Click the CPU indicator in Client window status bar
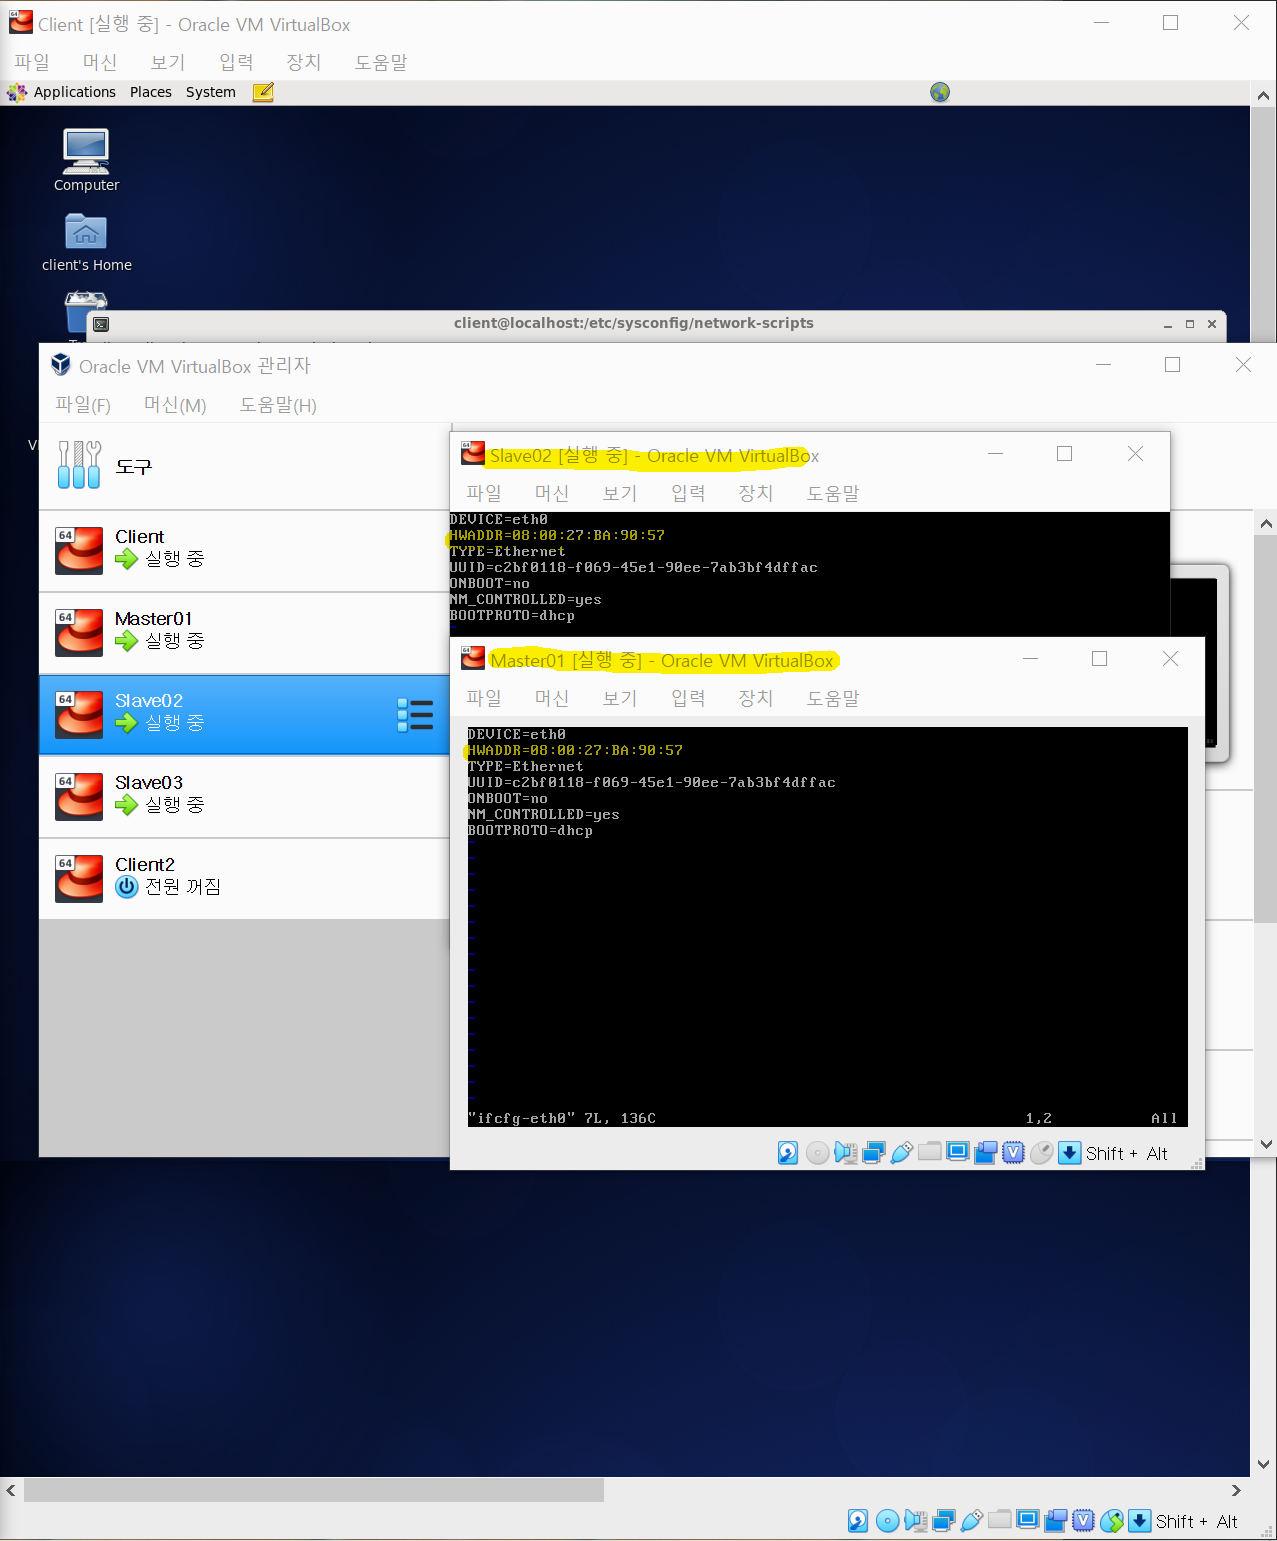 pyautogui.click(x=1083, y=1521)
